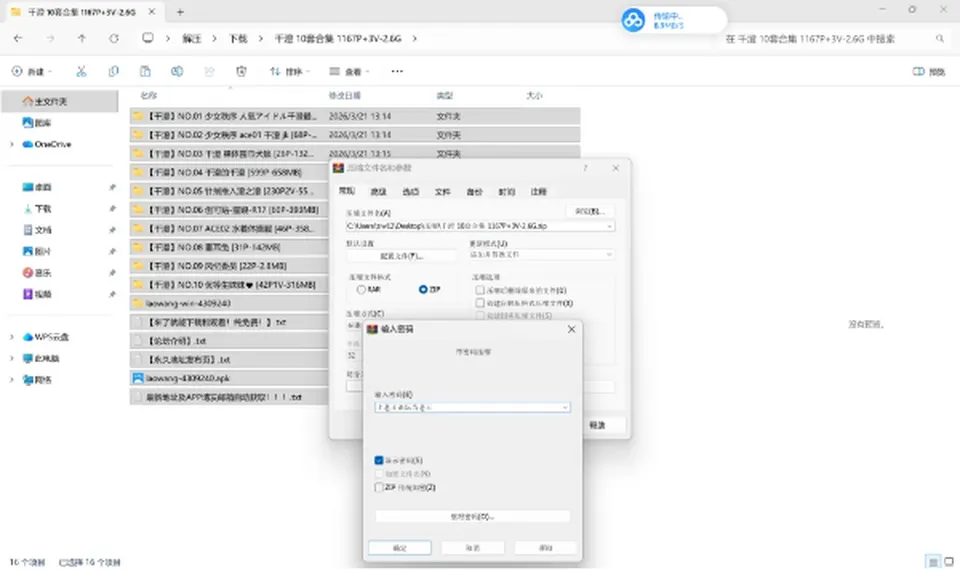Click the search magnifier icon in Explorer
Screen dimensions: 960x570
click(940, 39)
